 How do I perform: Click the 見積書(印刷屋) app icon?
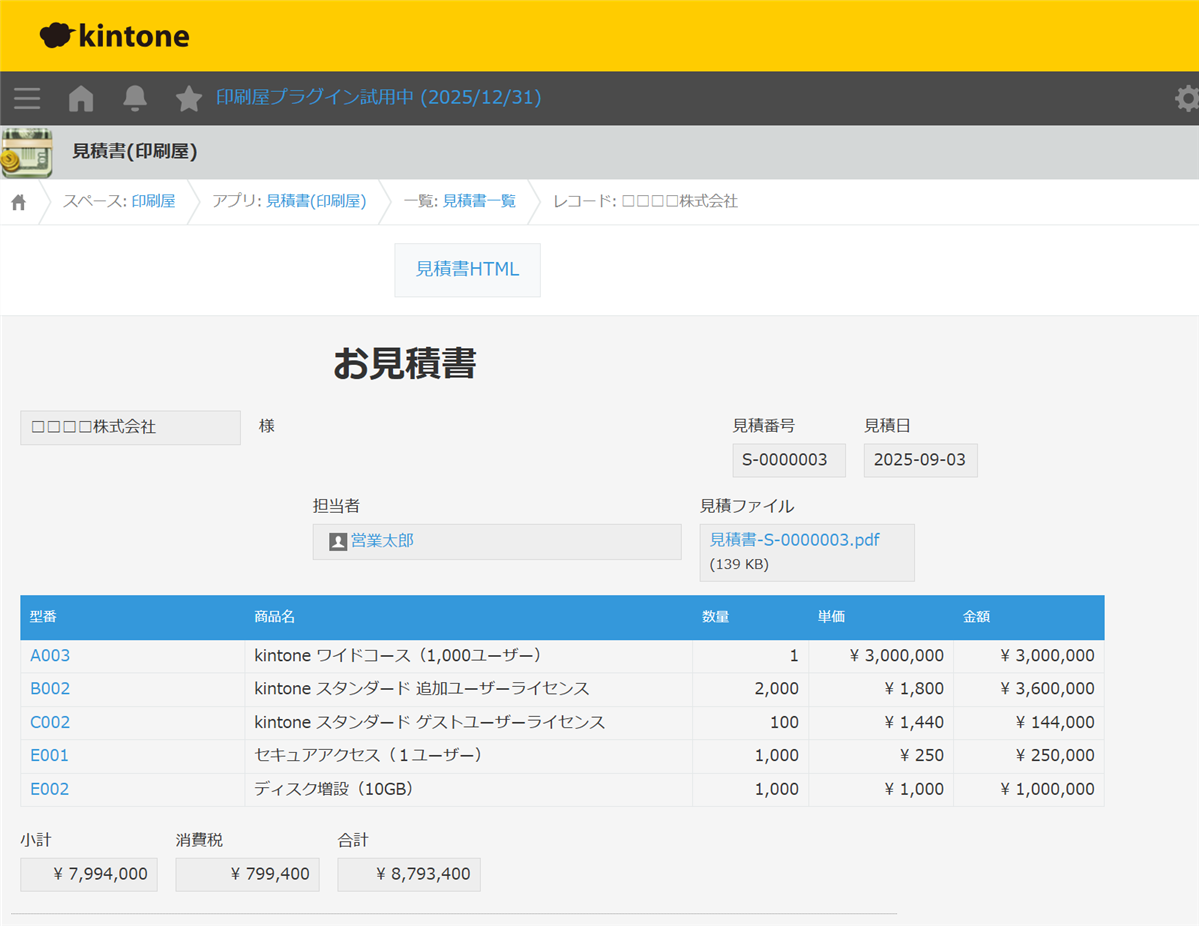click(27, 152)
